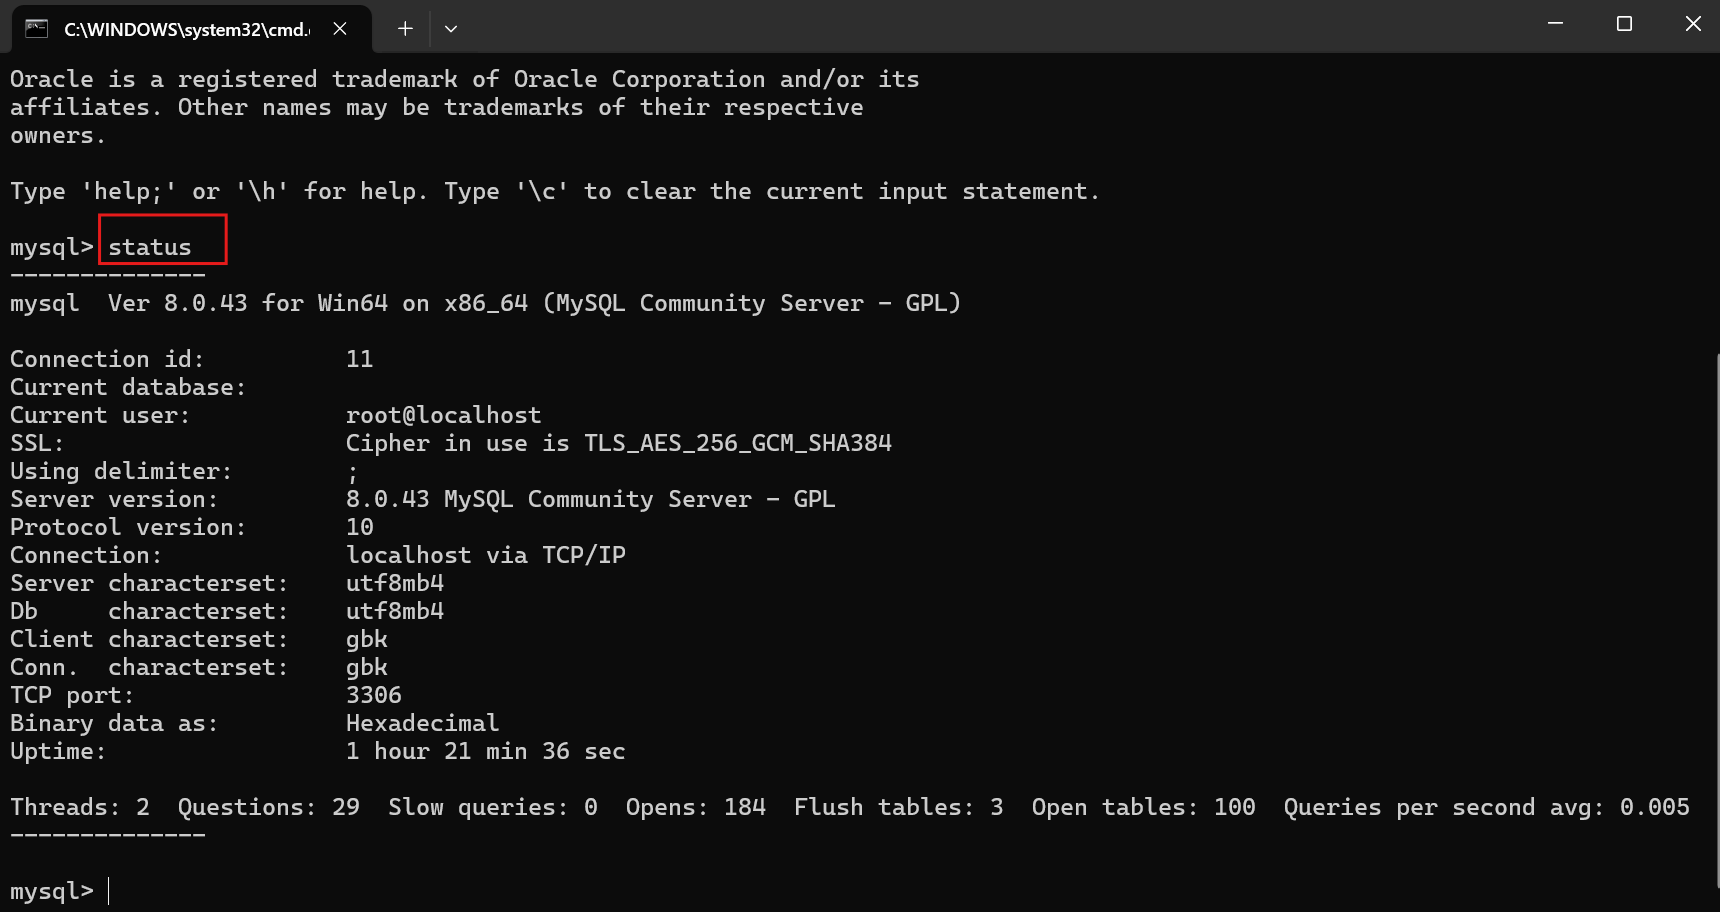Click the red box around status
The width and height of the screenshot is (1720, 912).
tap(162, 239)
